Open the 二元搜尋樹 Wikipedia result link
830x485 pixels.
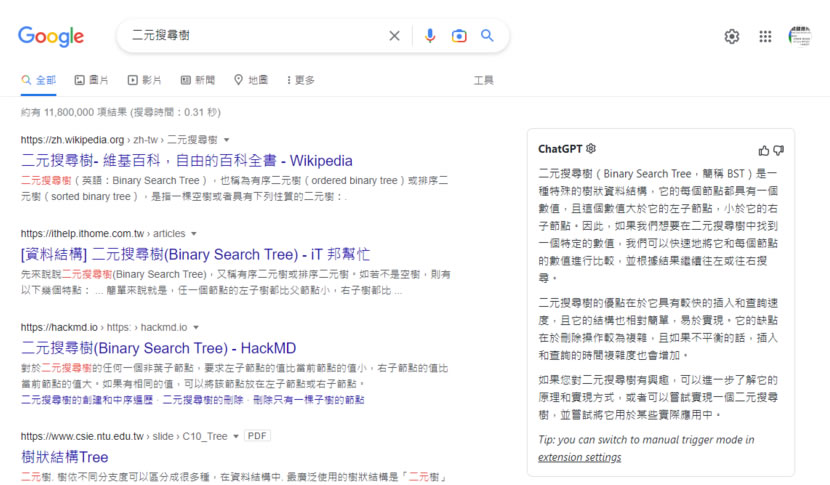[186, 160]
